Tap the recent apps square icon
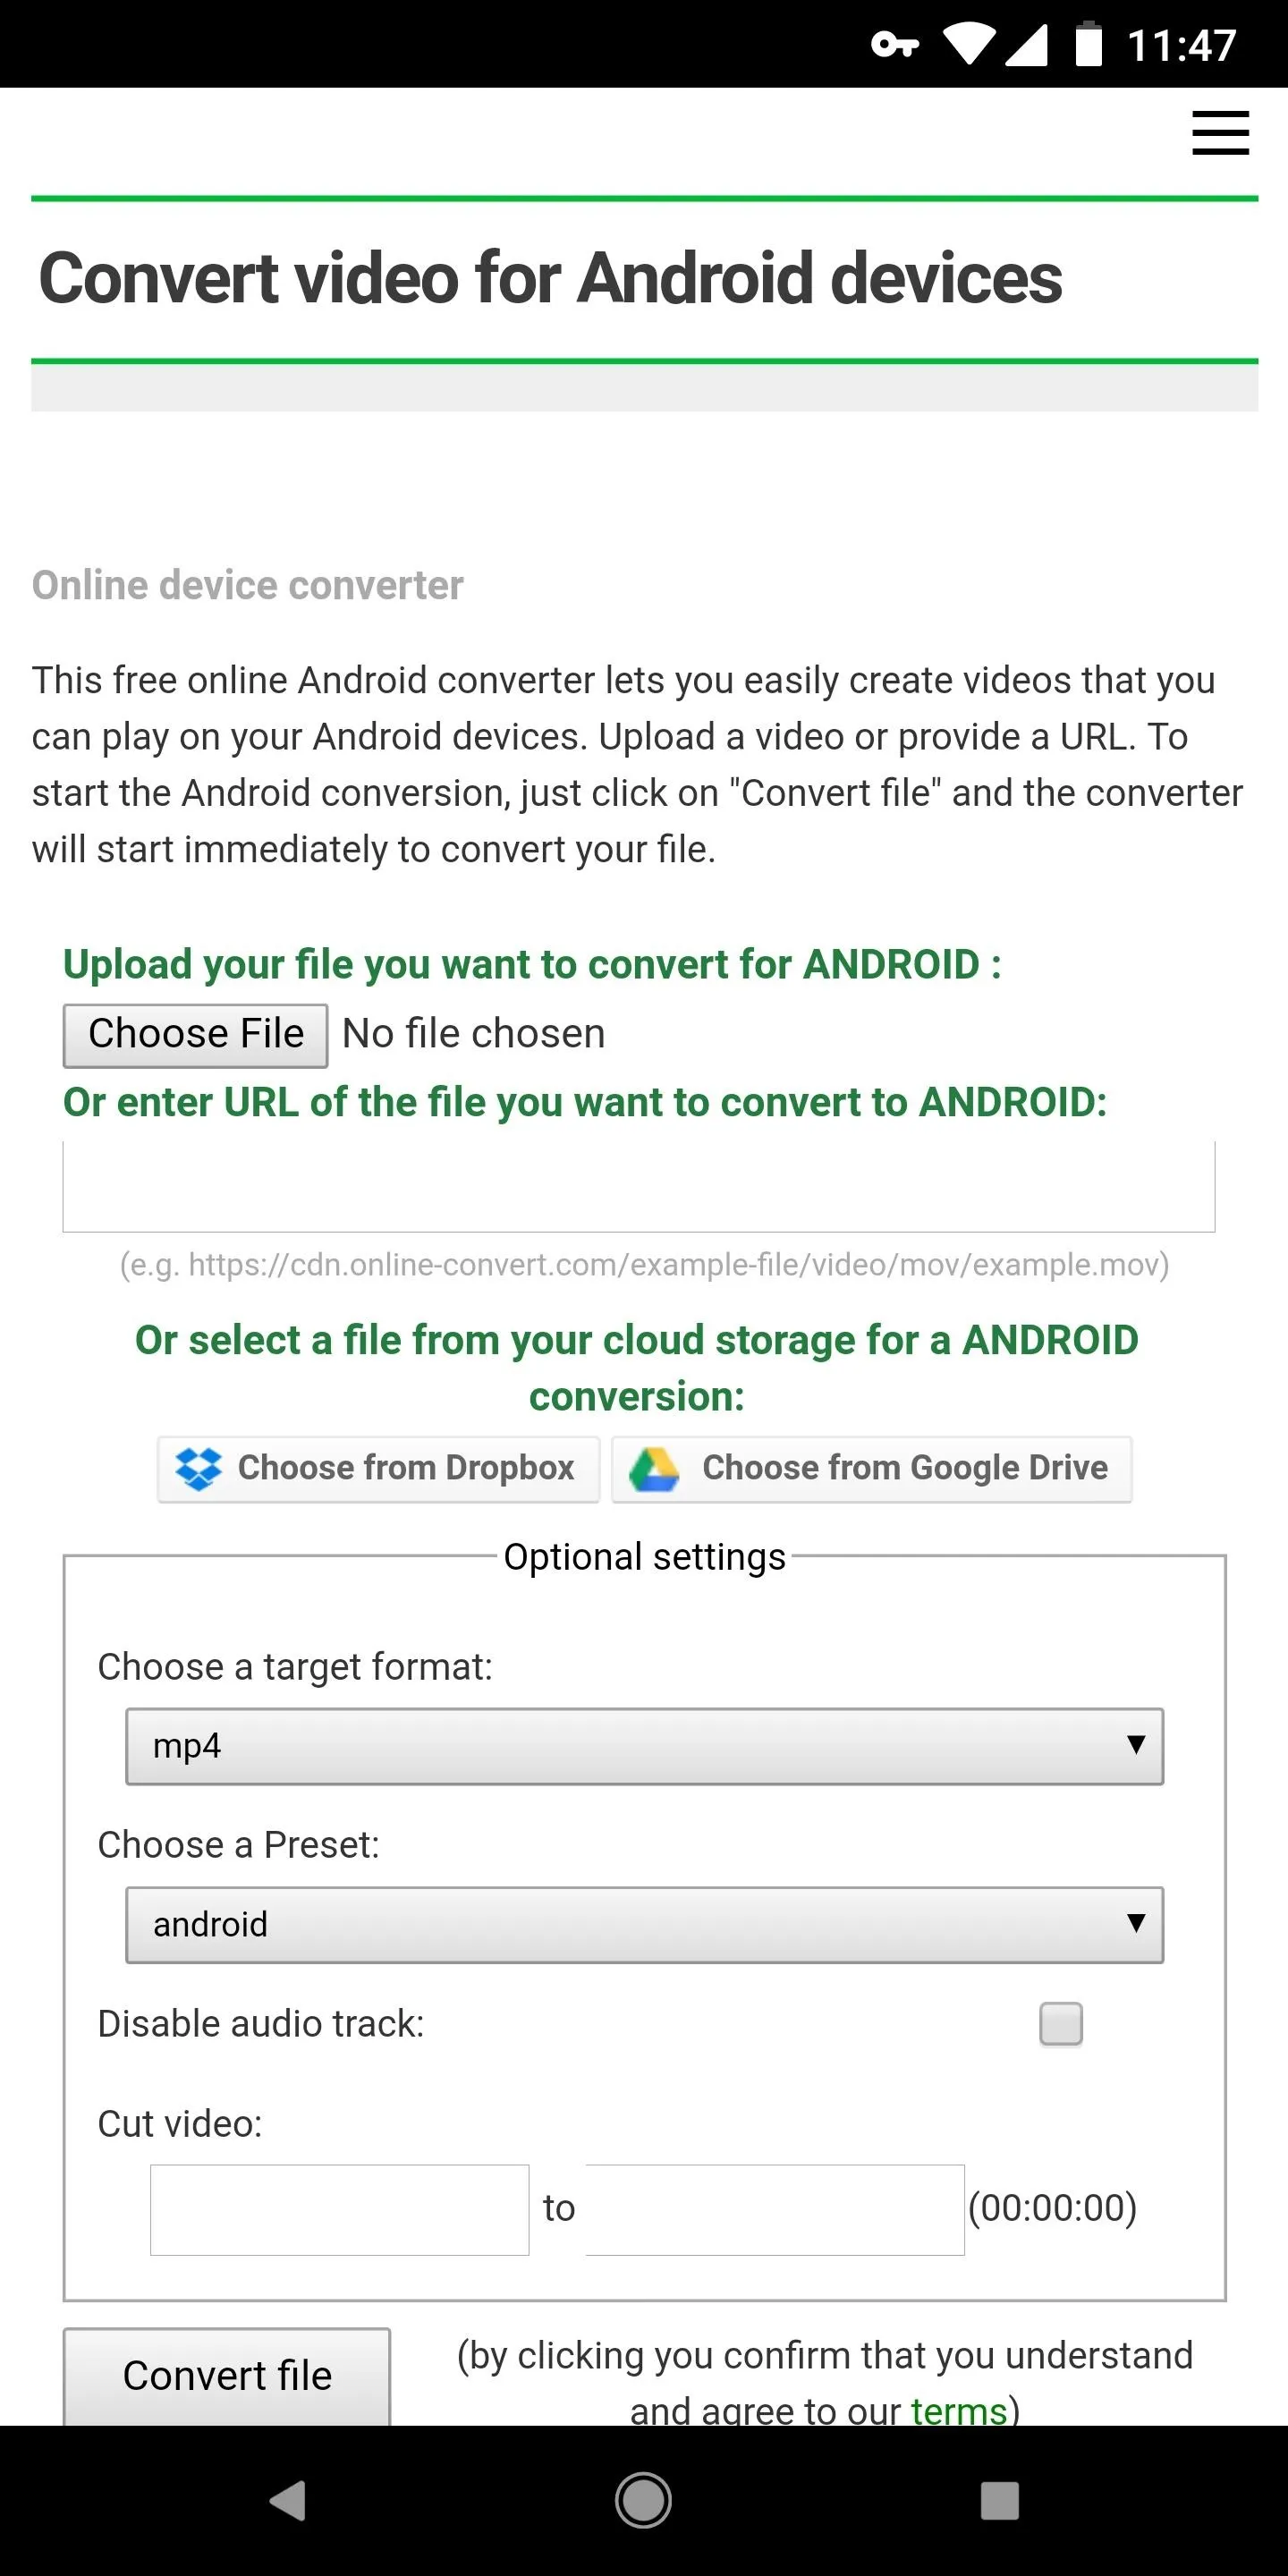1288x2576 pixels. (x=999, y=2500)
